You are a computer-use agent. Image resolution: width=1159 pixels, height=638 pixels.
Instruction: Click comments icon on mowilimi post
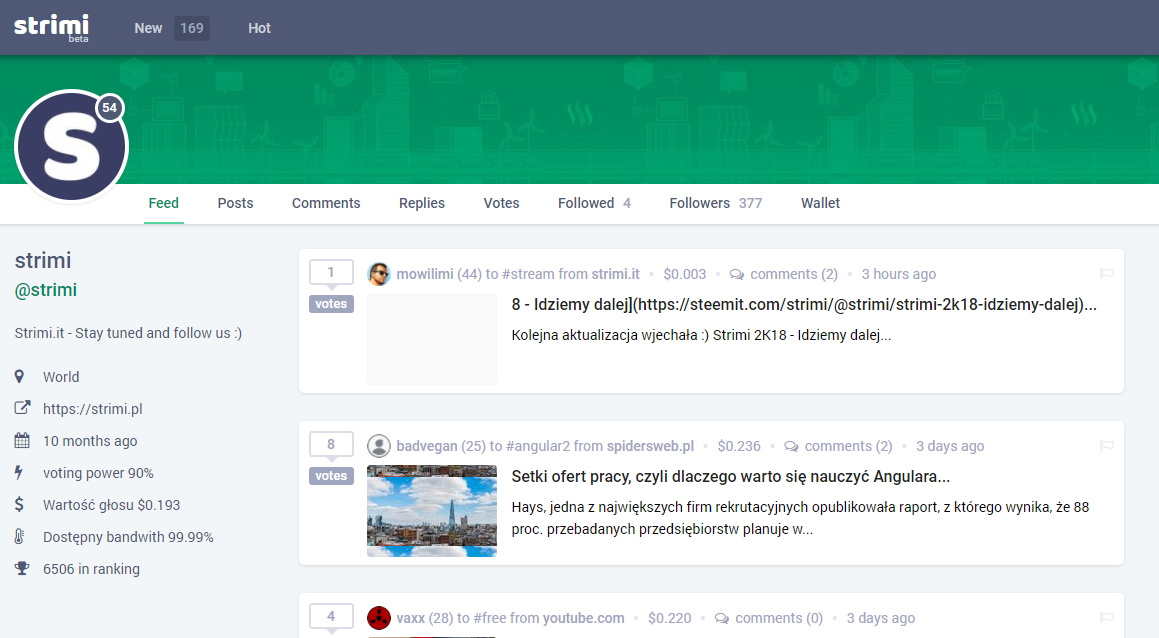point(737,274)
